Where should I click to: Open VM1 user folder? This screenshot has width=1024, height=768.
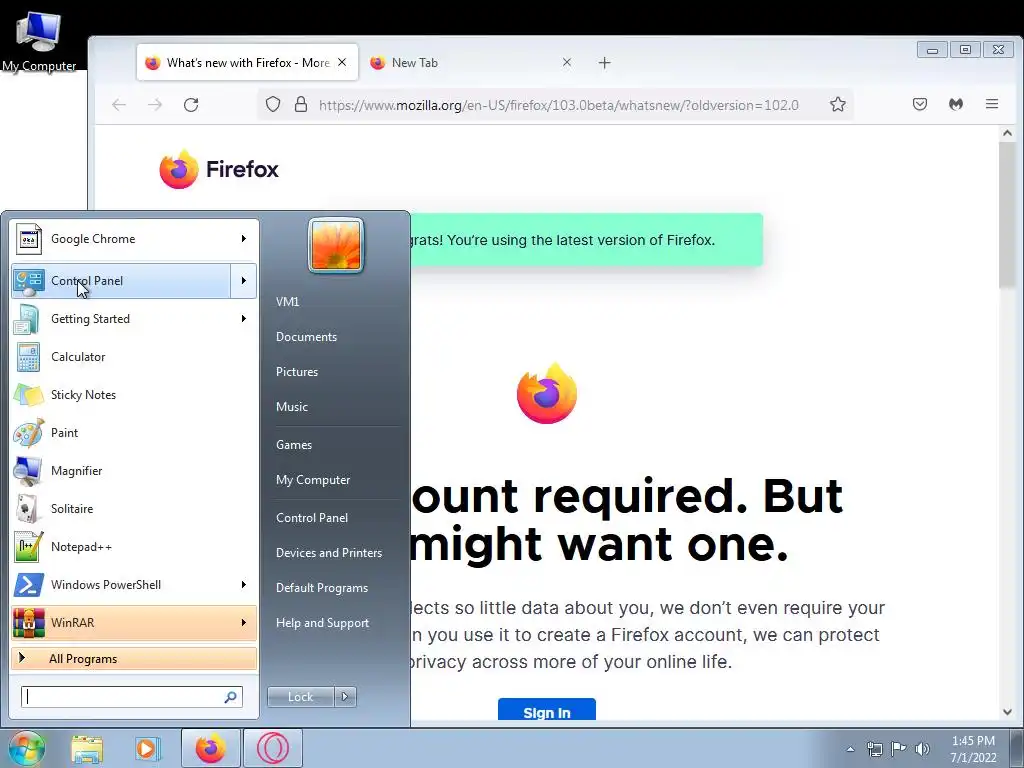pos(287,302)
